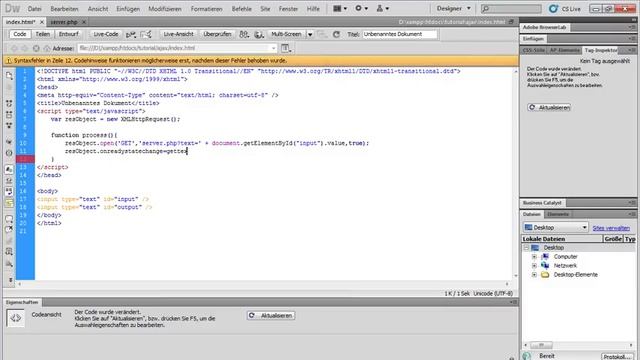640x360 pixels.
Task: Switch to the CSS-Stile panel tab
Action: click(x=533, y=50)
